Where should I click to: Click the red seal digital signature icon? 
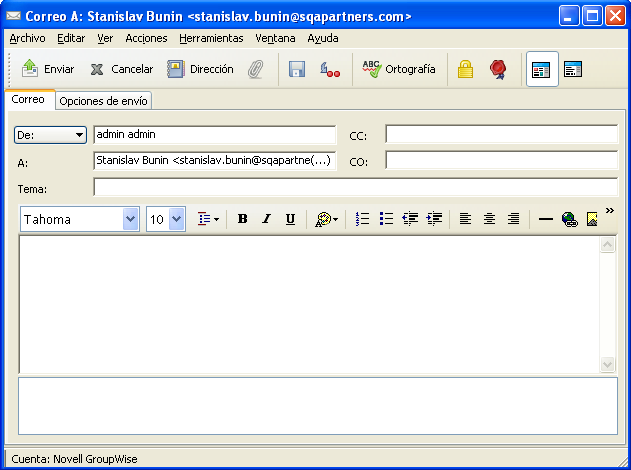(x=498, y=69)
